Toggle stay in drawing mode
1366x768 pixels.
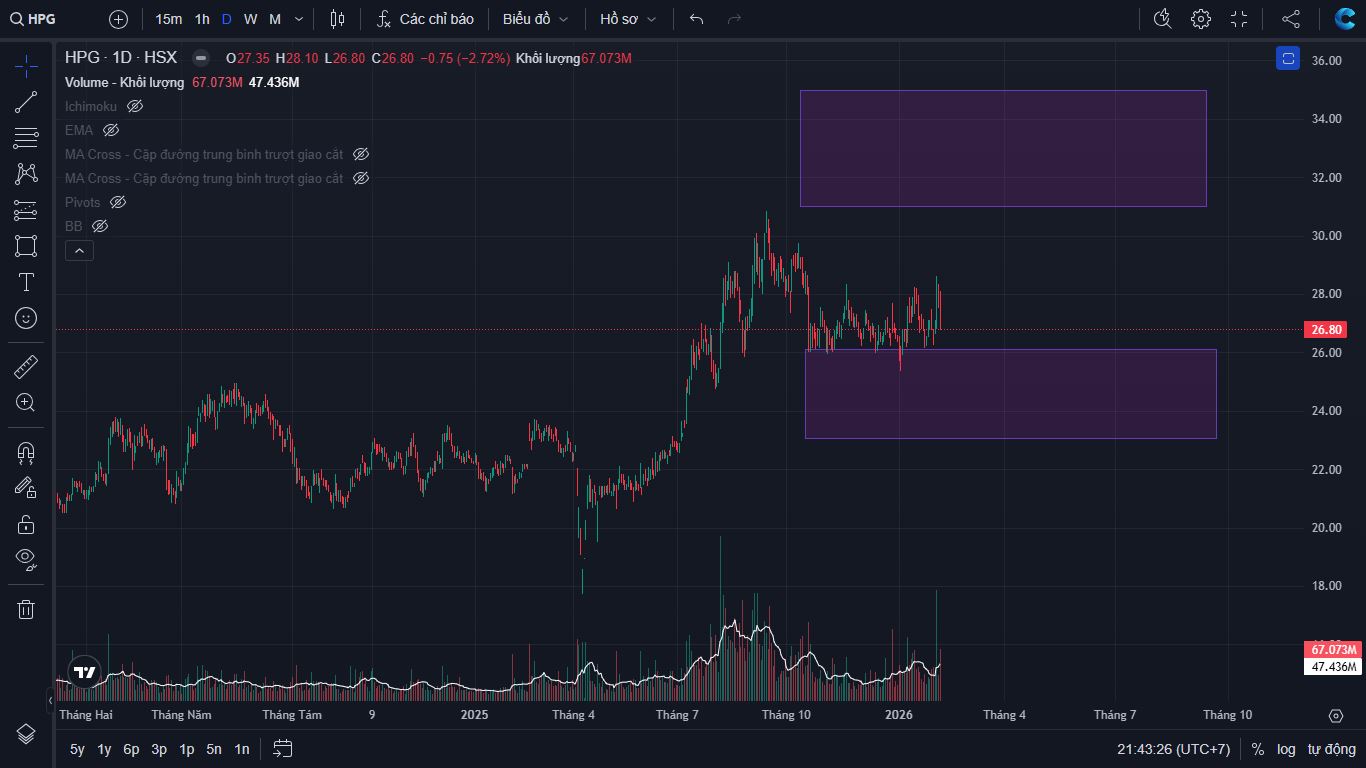pyautogui.click(x=26, y=488)
